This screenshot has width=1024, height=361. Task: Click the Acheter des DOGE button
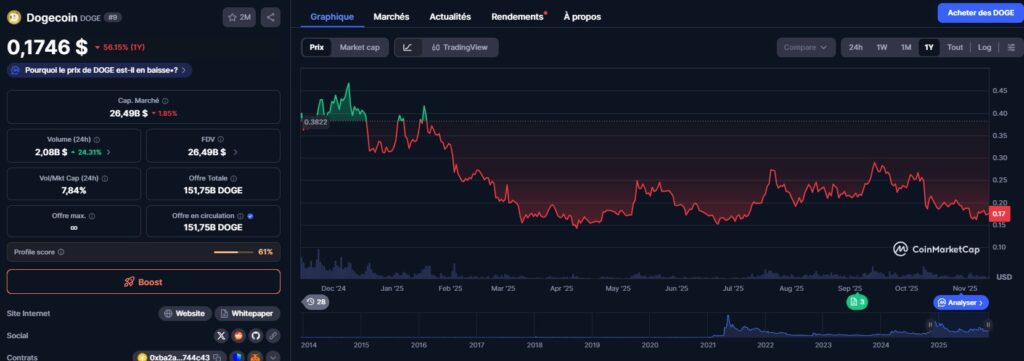click(980, 13)
